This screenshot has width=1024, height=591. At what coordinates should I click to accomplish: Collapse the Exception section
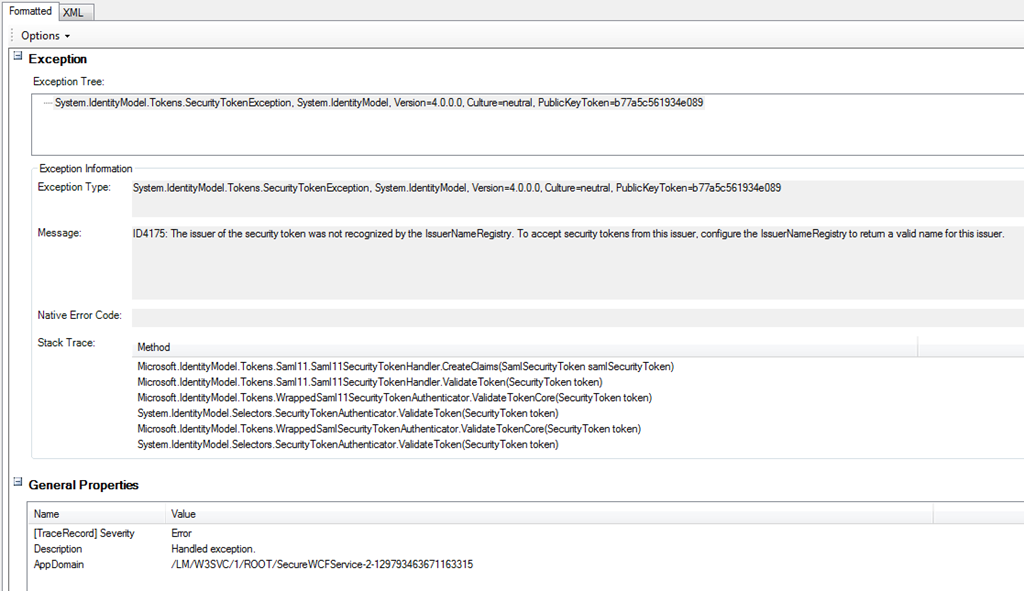click(x=17, y=58)
